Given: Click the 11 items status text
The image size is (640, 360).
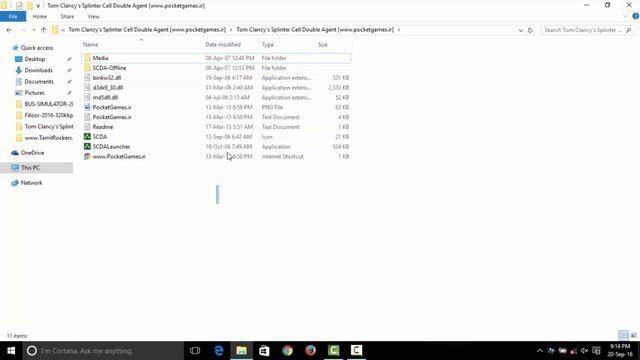Looking at the screenshot, I should click(17, 336).
